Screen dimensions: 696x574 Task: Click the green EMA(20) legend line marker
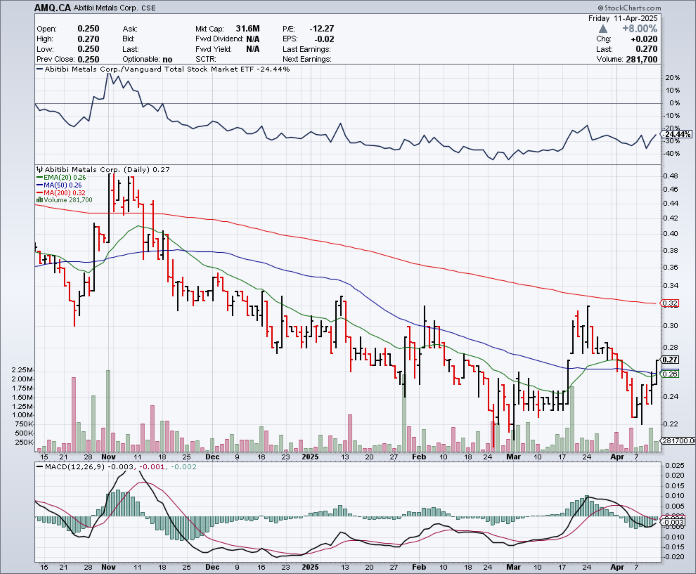tap(39, 179)
